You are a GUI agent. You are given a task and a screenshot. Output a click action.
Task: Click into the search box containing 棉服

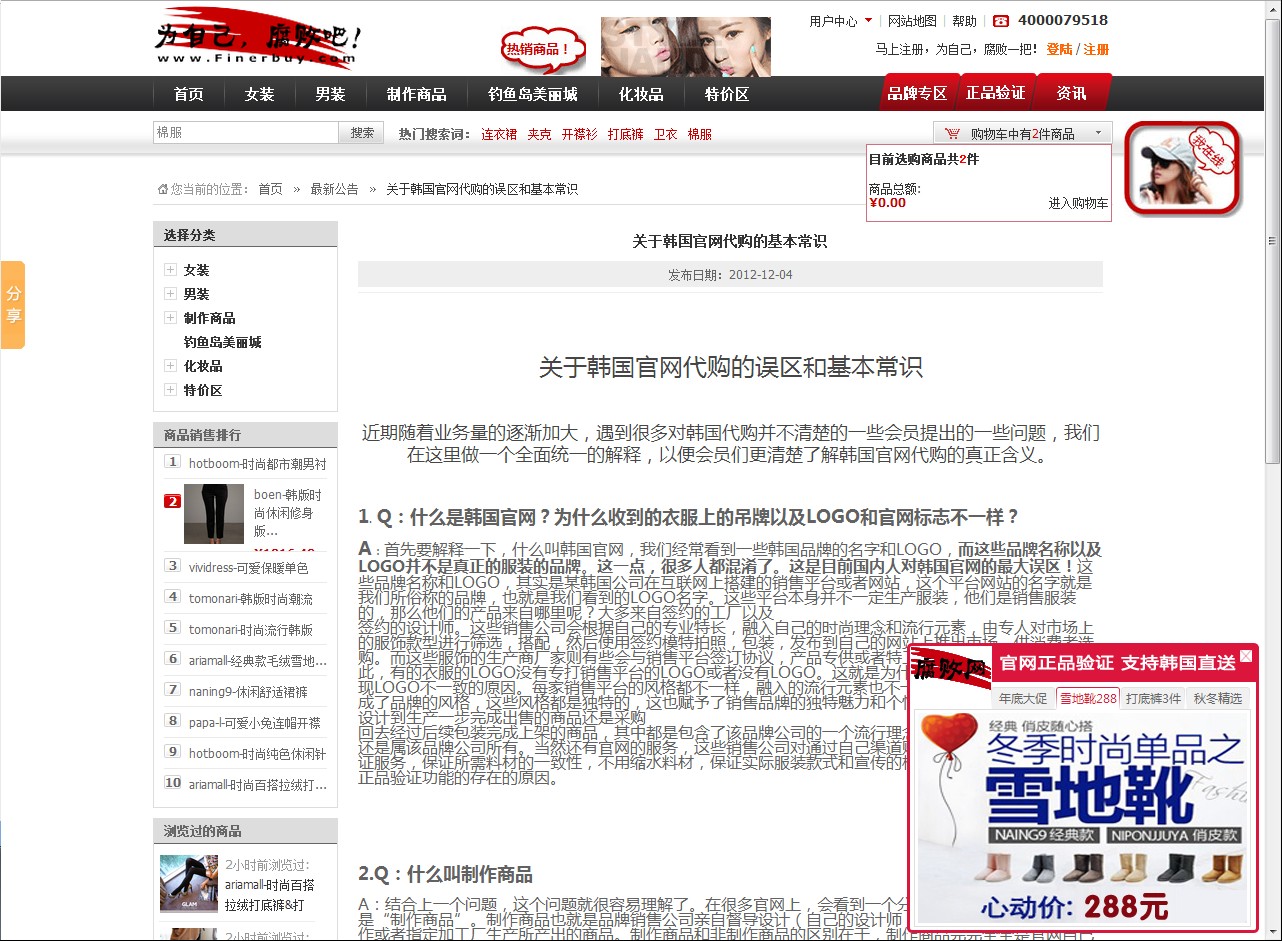tap(246, 132)
